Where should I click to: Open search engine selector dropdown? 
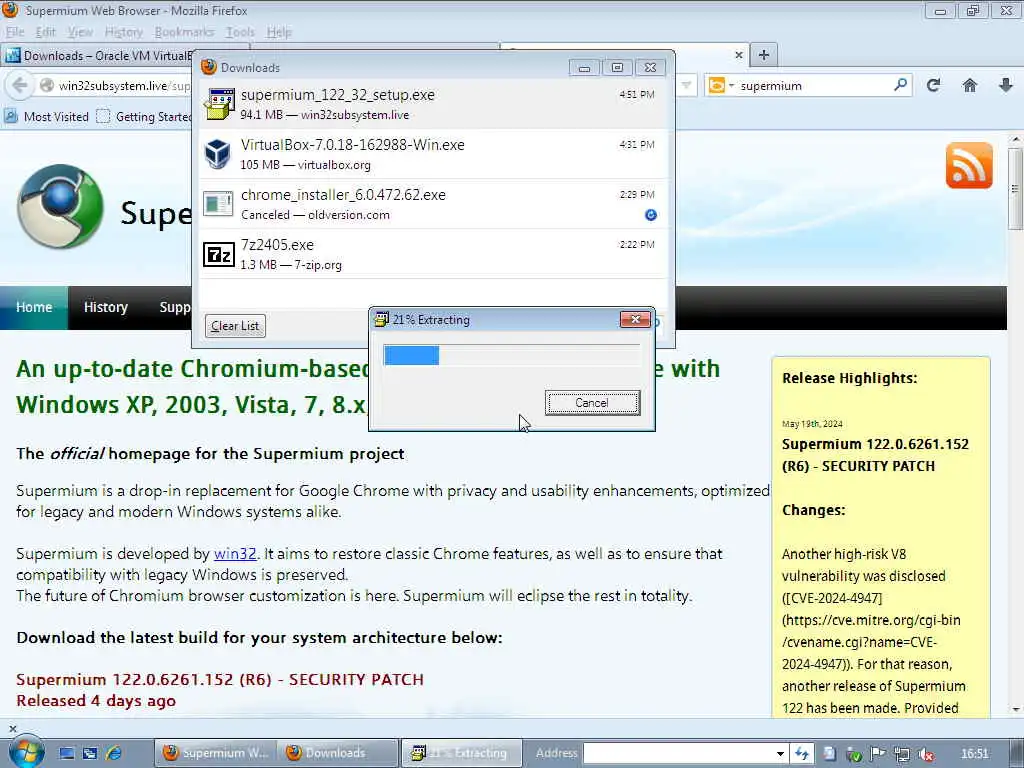(x=731, y=86)
